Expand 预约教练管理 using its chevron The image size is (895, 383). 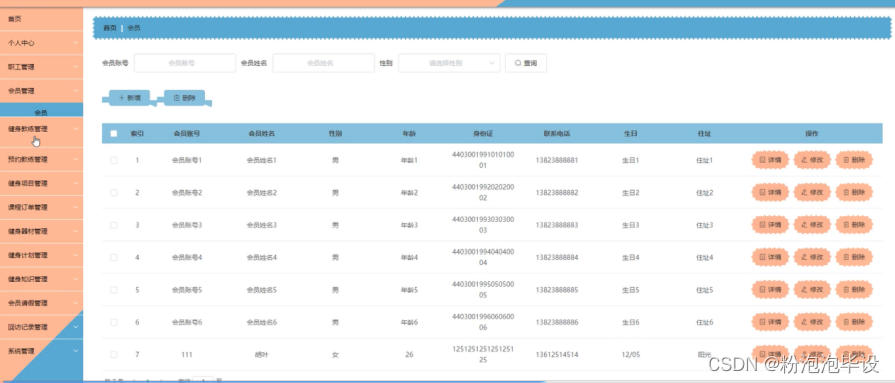[75, 159]
